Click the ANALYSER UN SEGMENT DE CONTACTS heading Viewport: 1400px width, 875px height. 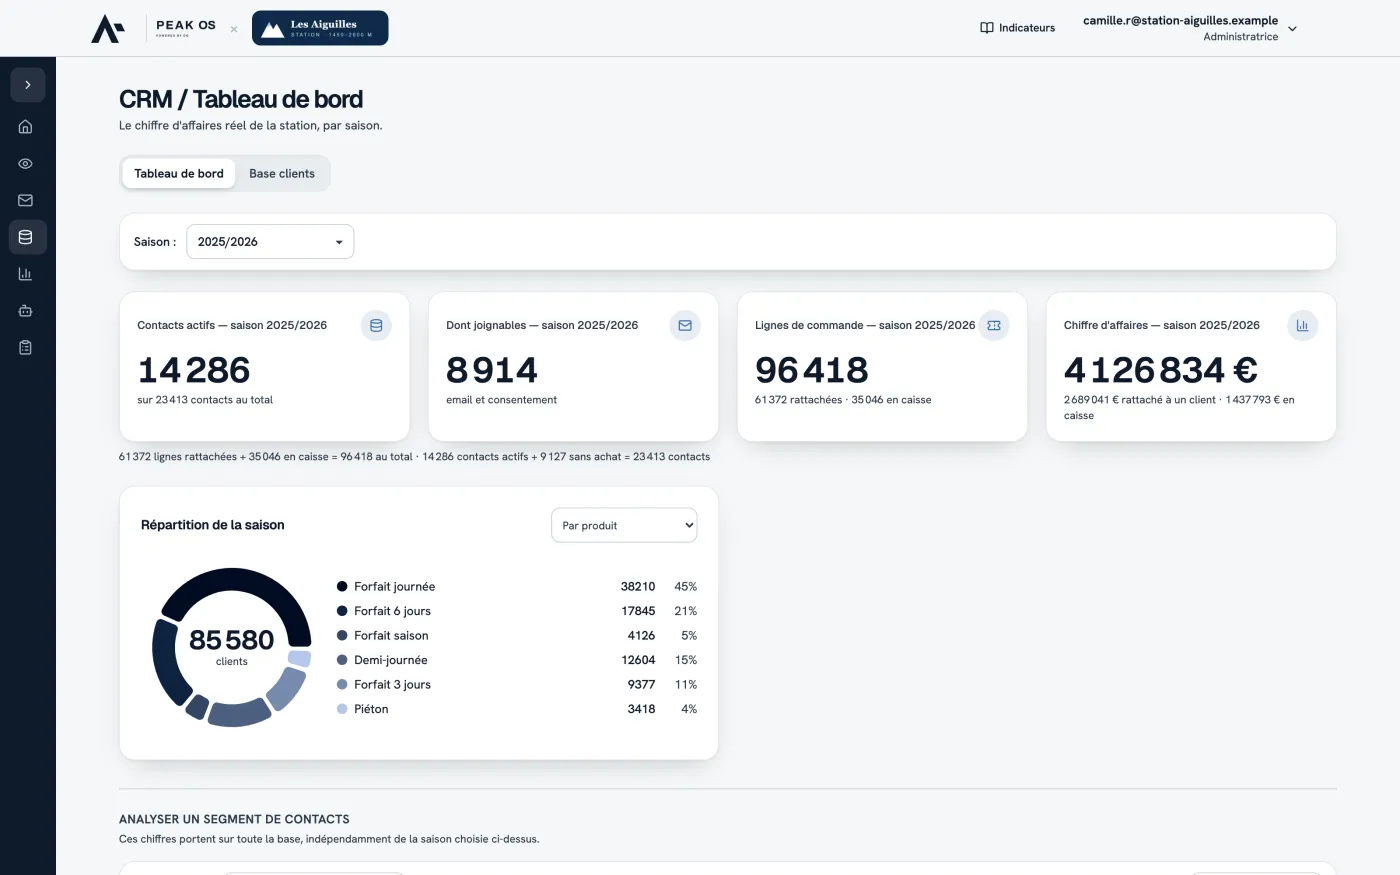point(234,819)
